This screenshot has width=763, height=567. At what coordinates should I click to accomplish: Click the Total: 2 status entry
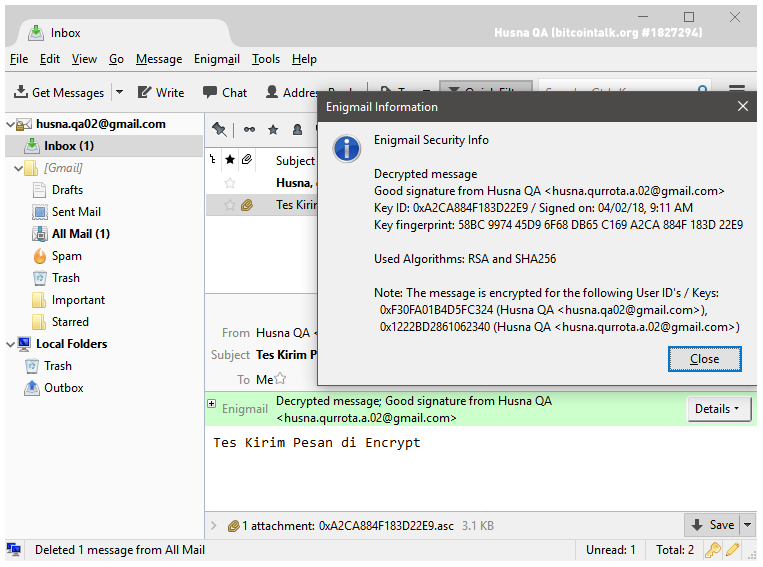click(x=674, y=550)
